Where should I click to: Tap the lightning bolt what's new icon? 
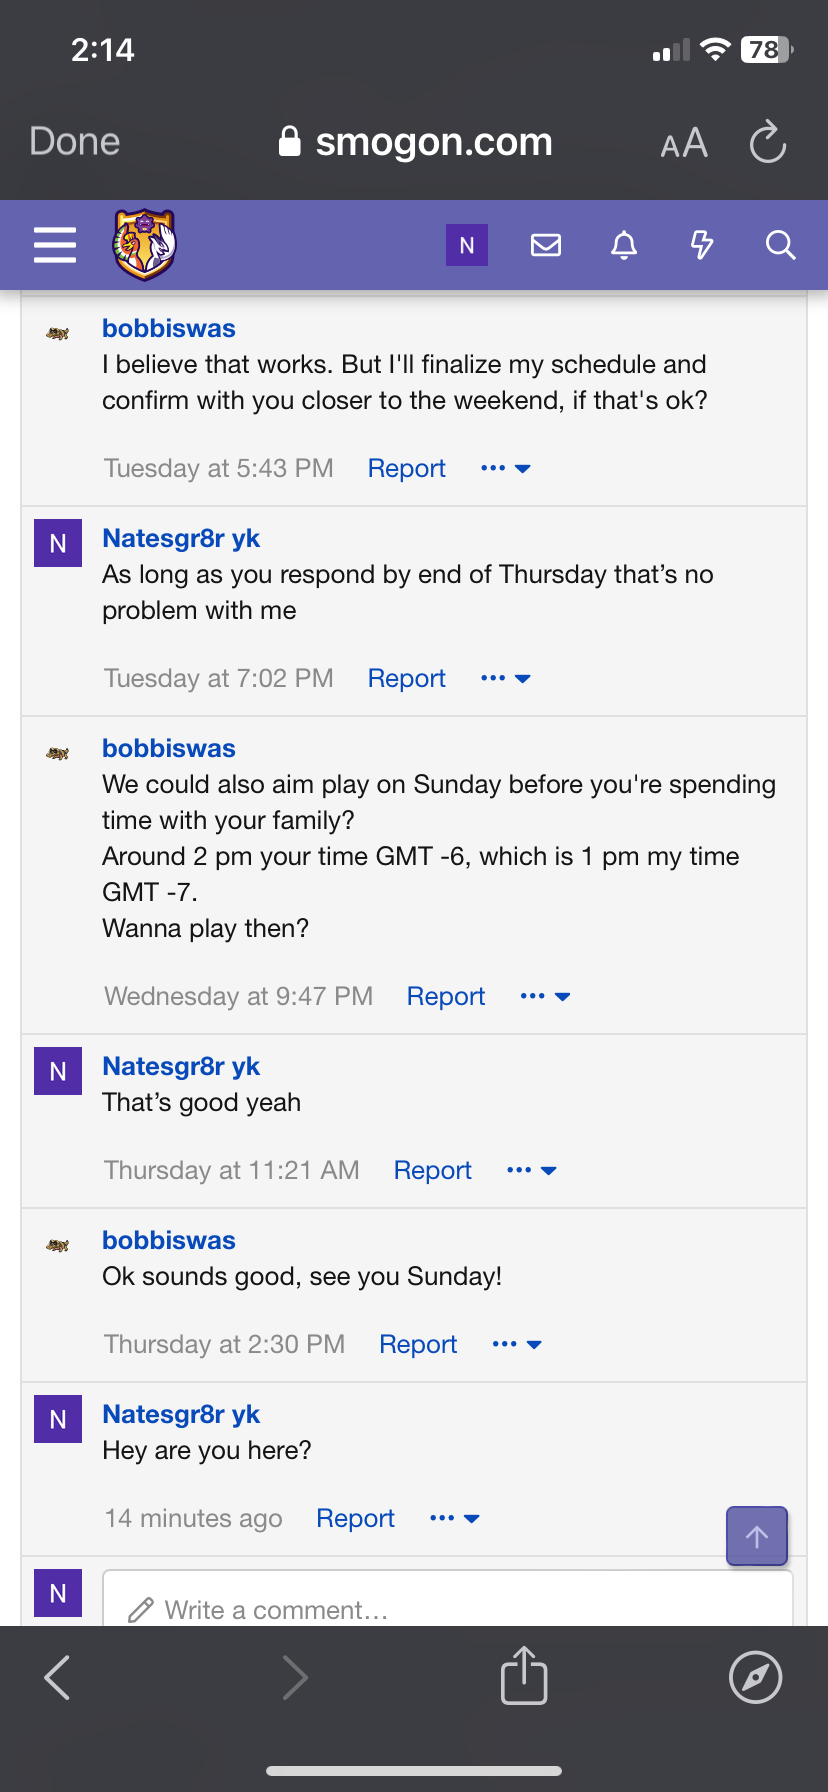702,245
